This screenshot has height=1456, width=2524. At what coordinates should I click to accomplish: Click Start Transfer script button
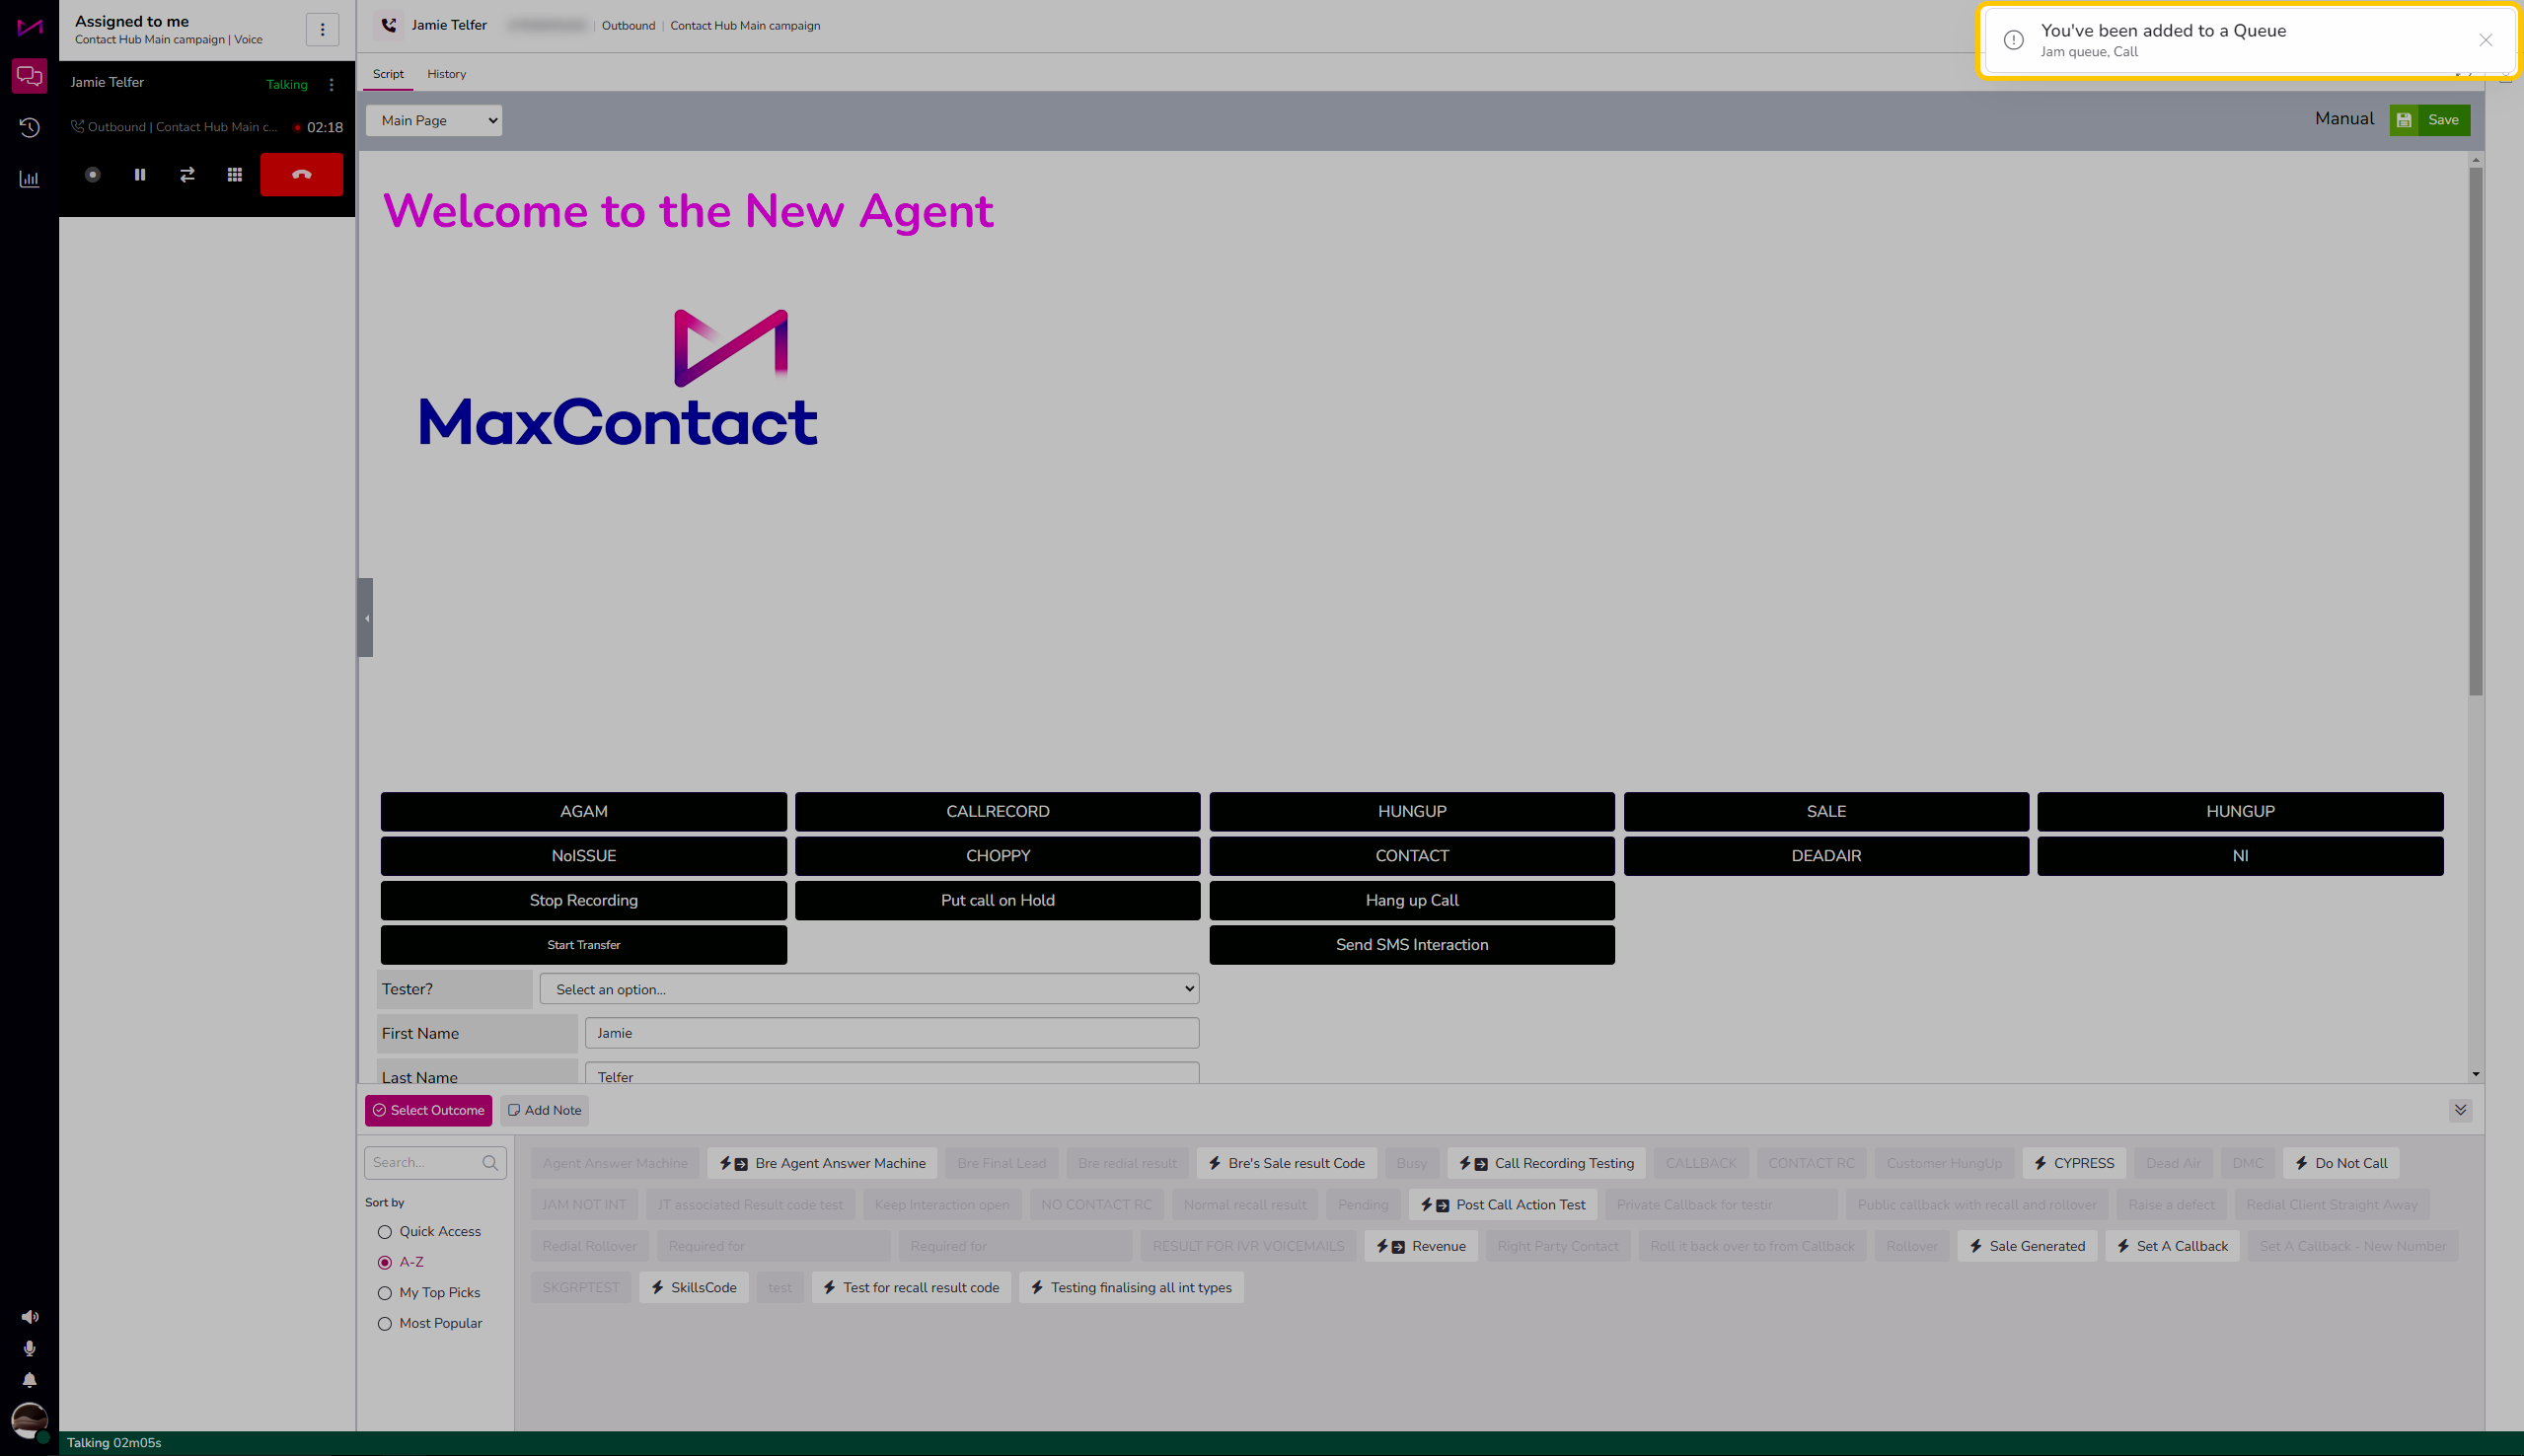[x=584, y=945]
